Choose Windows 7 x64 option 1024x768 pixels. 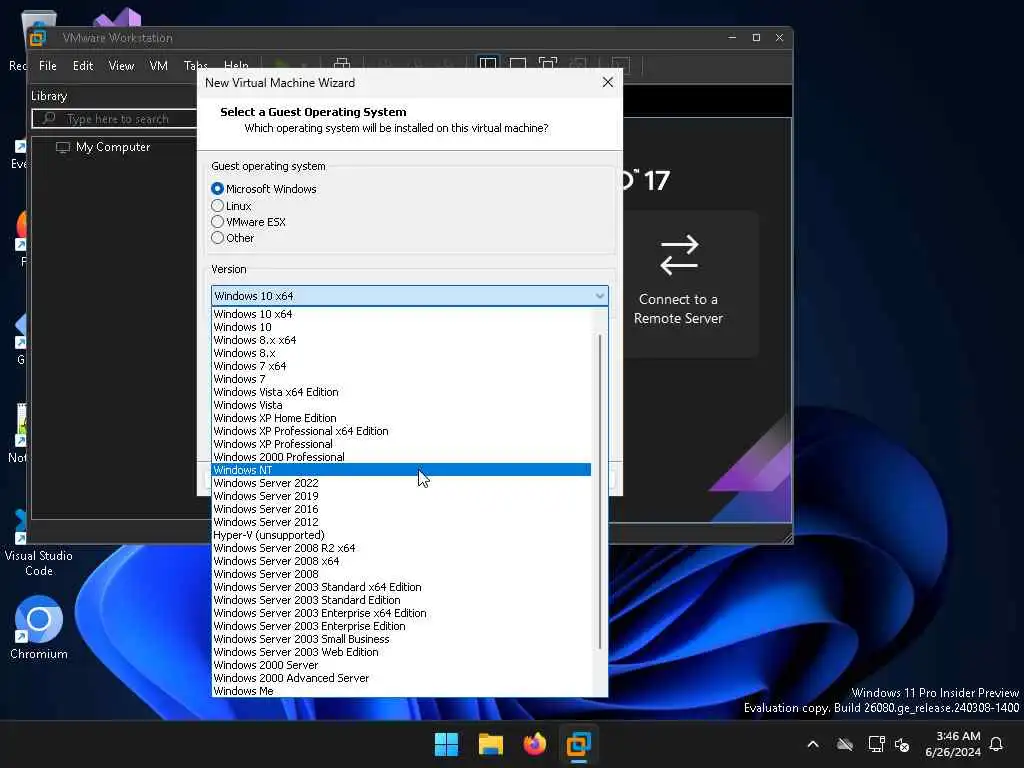pyautogui.click(x=402, y=366)
